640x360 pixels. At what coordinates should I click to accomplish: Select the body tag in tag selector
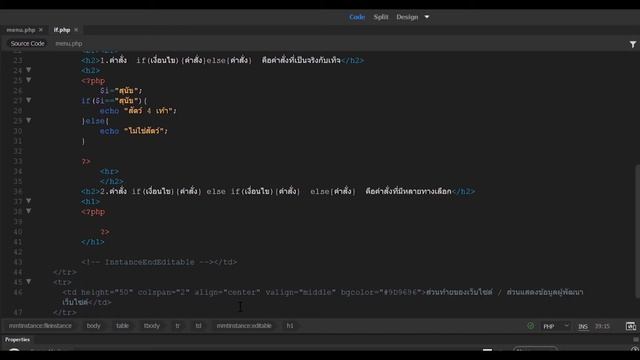(x=93, y=326)
